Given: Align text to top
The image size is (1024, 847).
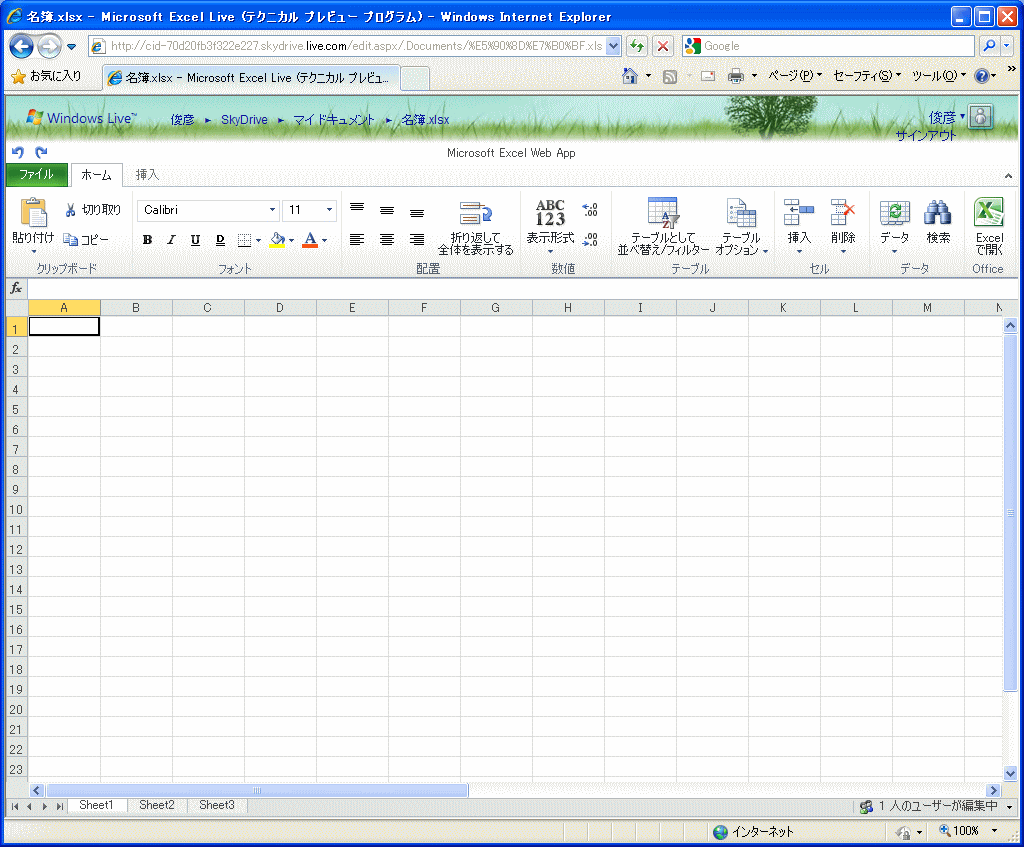Looking at the screenshot, I should tap(357, 208).
